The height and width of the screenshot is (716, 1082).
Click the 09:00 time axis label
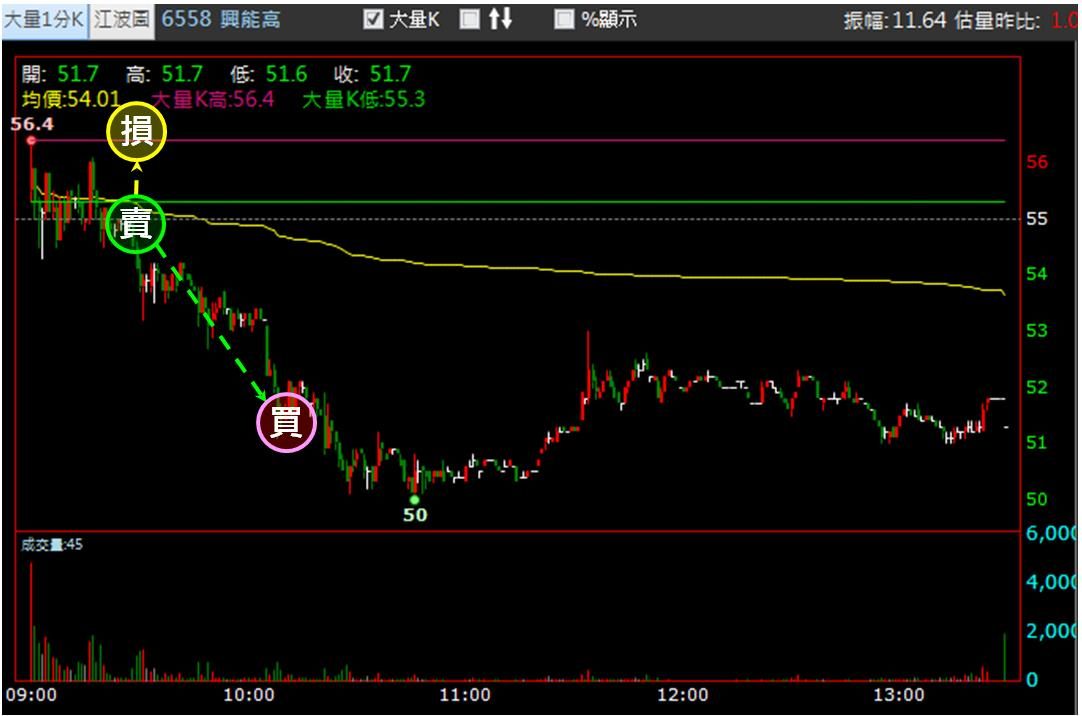point(31,695)
